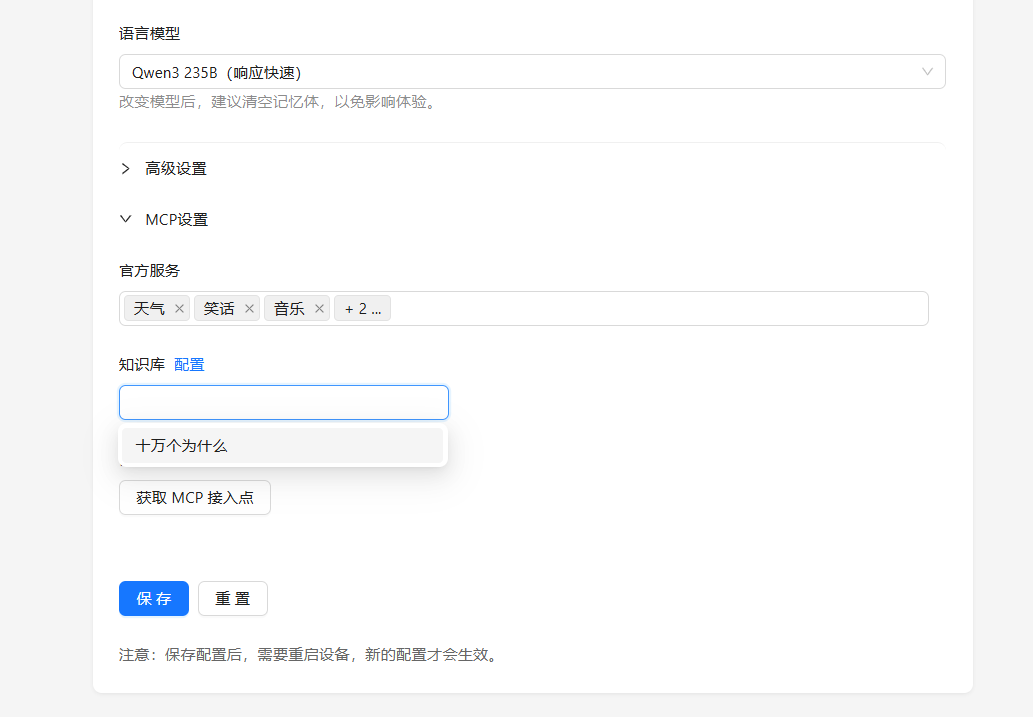This screenshot has width=1033, height=717.
Task: Click the dropdown chevron on the language model selector
Action: 926,71
